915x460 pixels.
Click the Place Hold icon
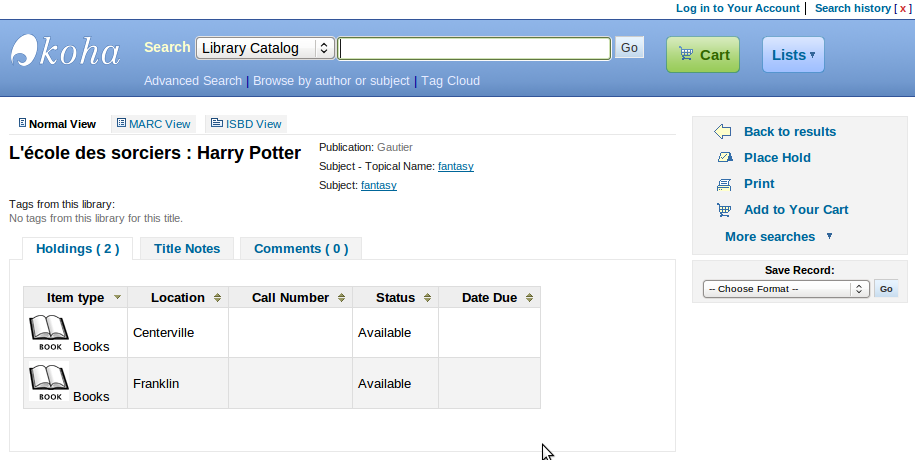[x=724, y=158]
